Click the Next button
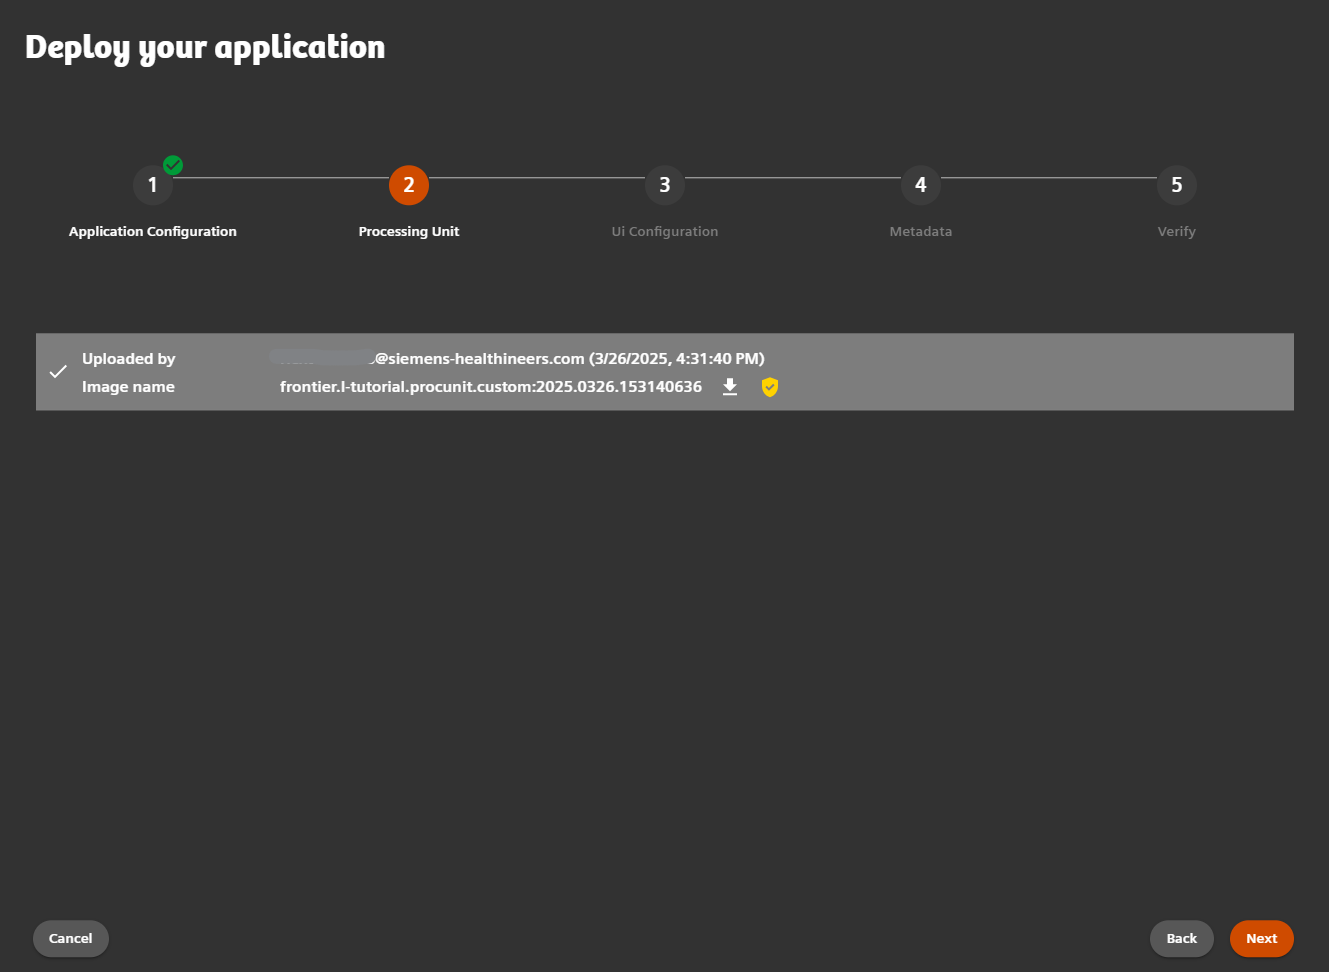 [1261, 938]
